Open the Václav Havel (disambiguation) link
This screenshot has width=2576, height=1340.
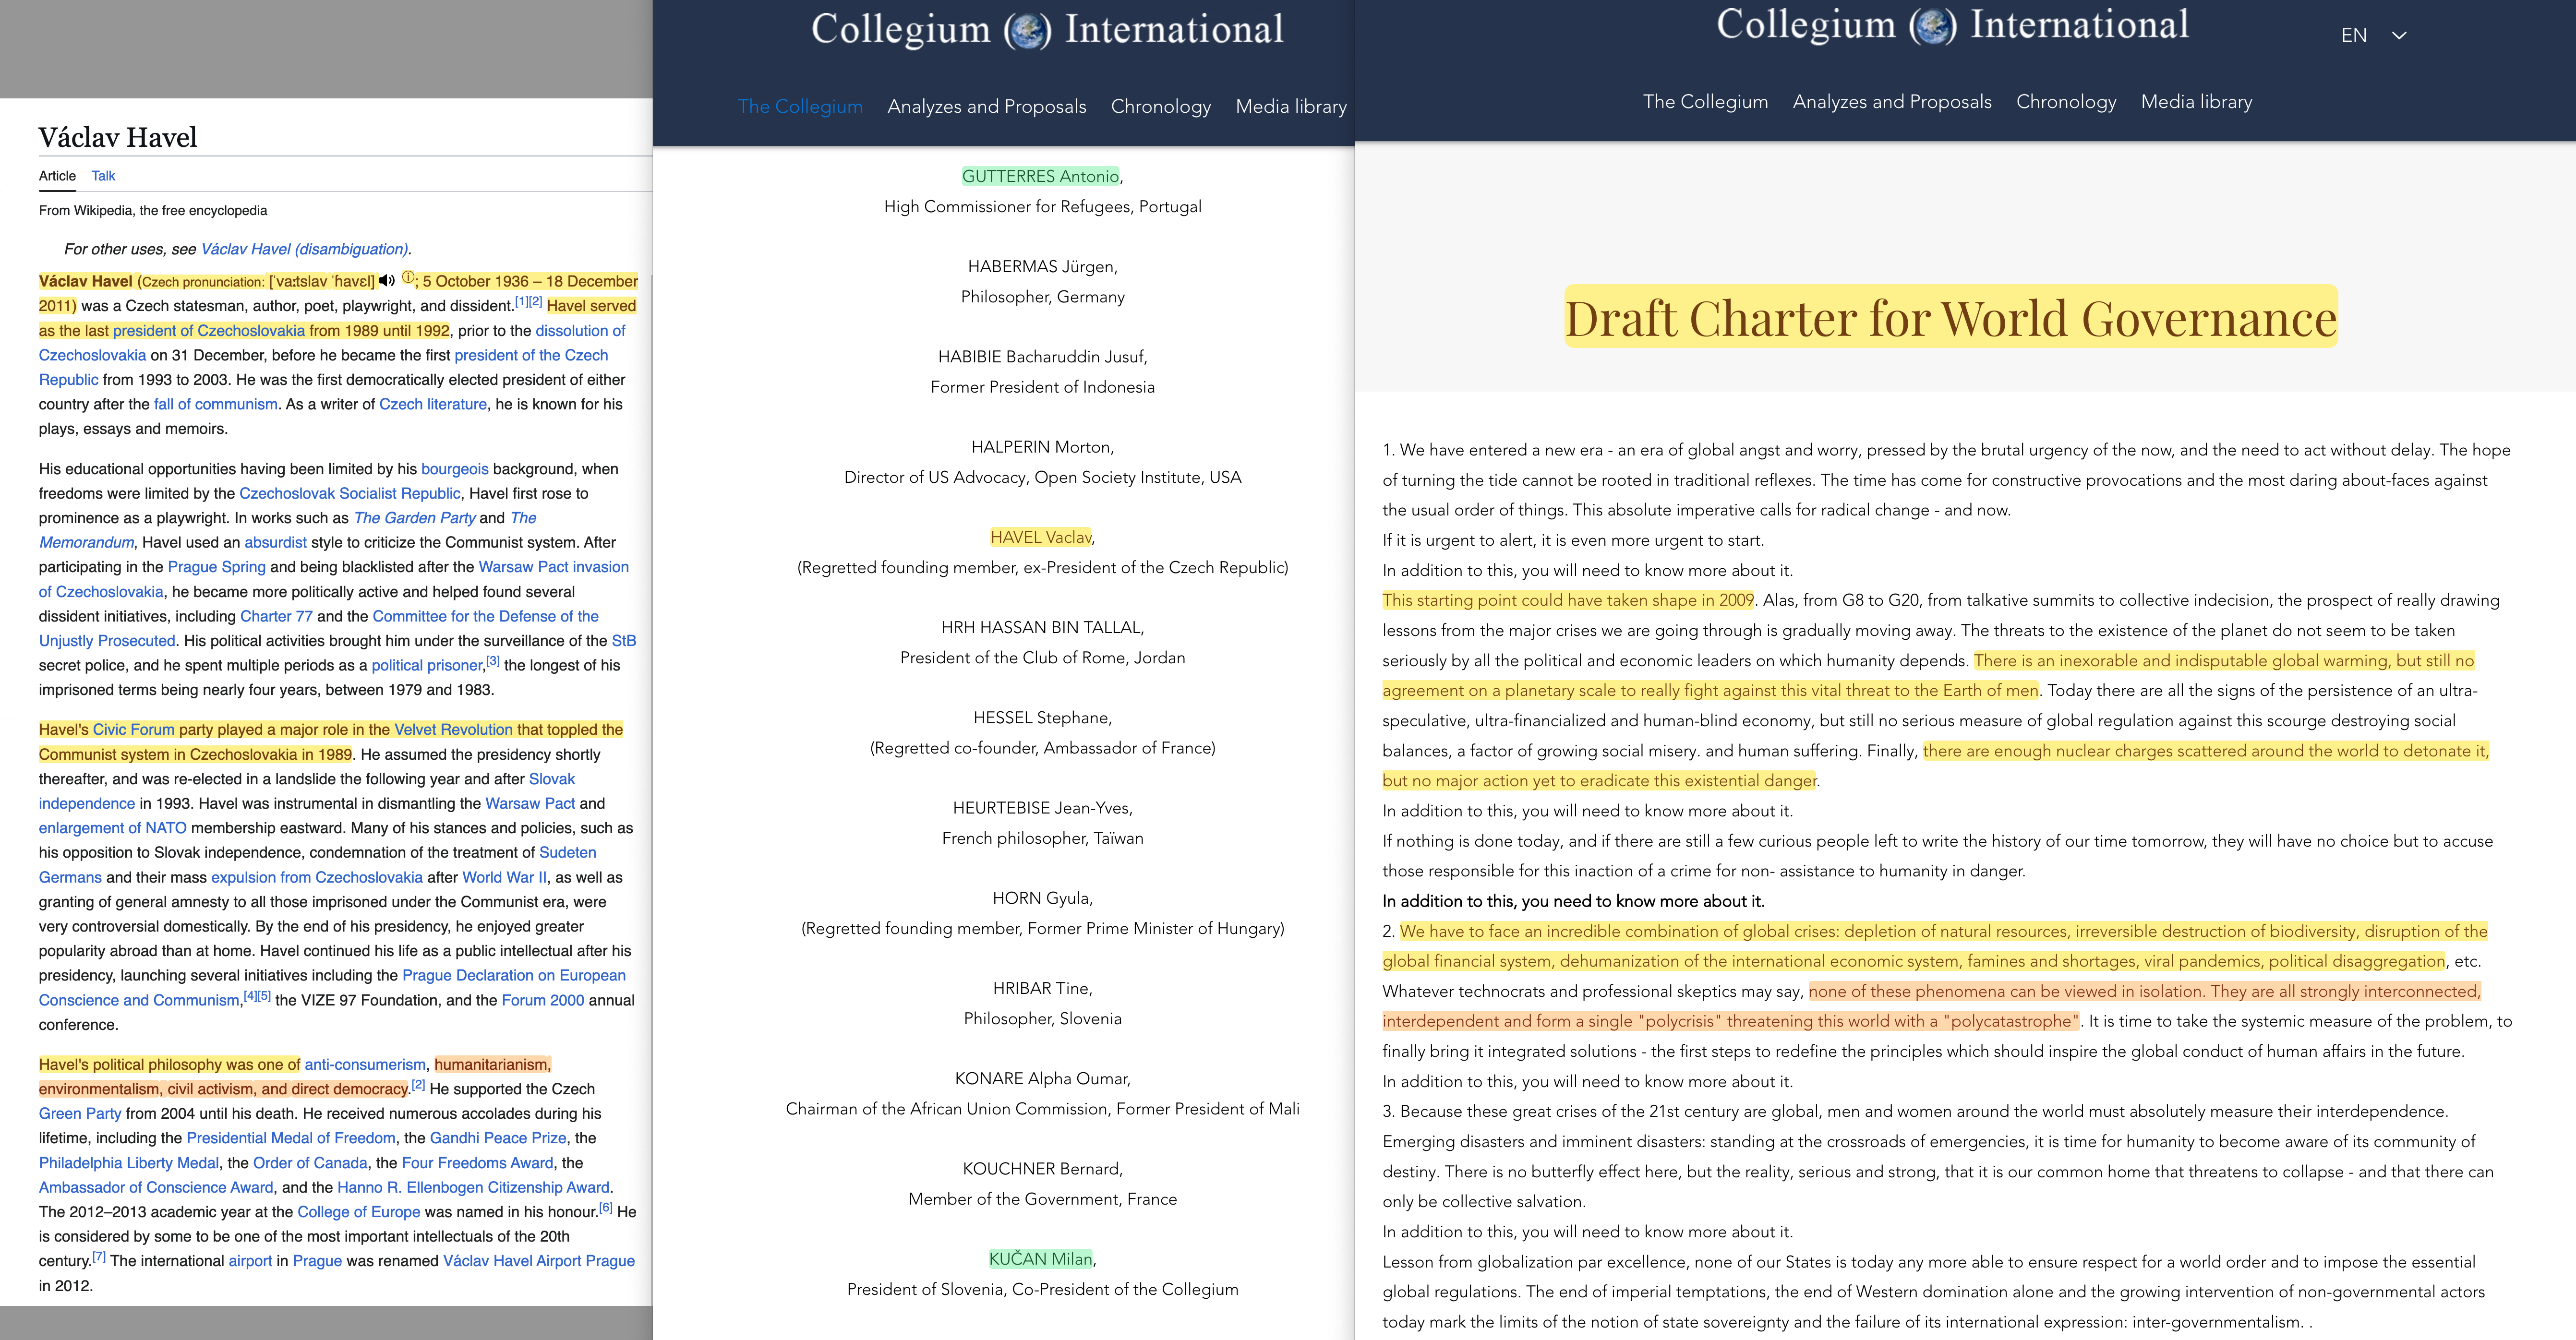(x=304, y=249)
